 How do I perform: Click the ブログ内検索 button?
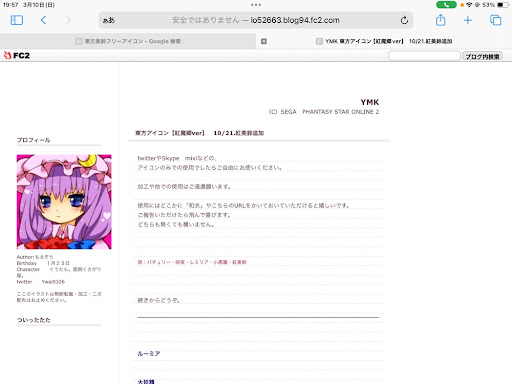(x=482, y=56)
